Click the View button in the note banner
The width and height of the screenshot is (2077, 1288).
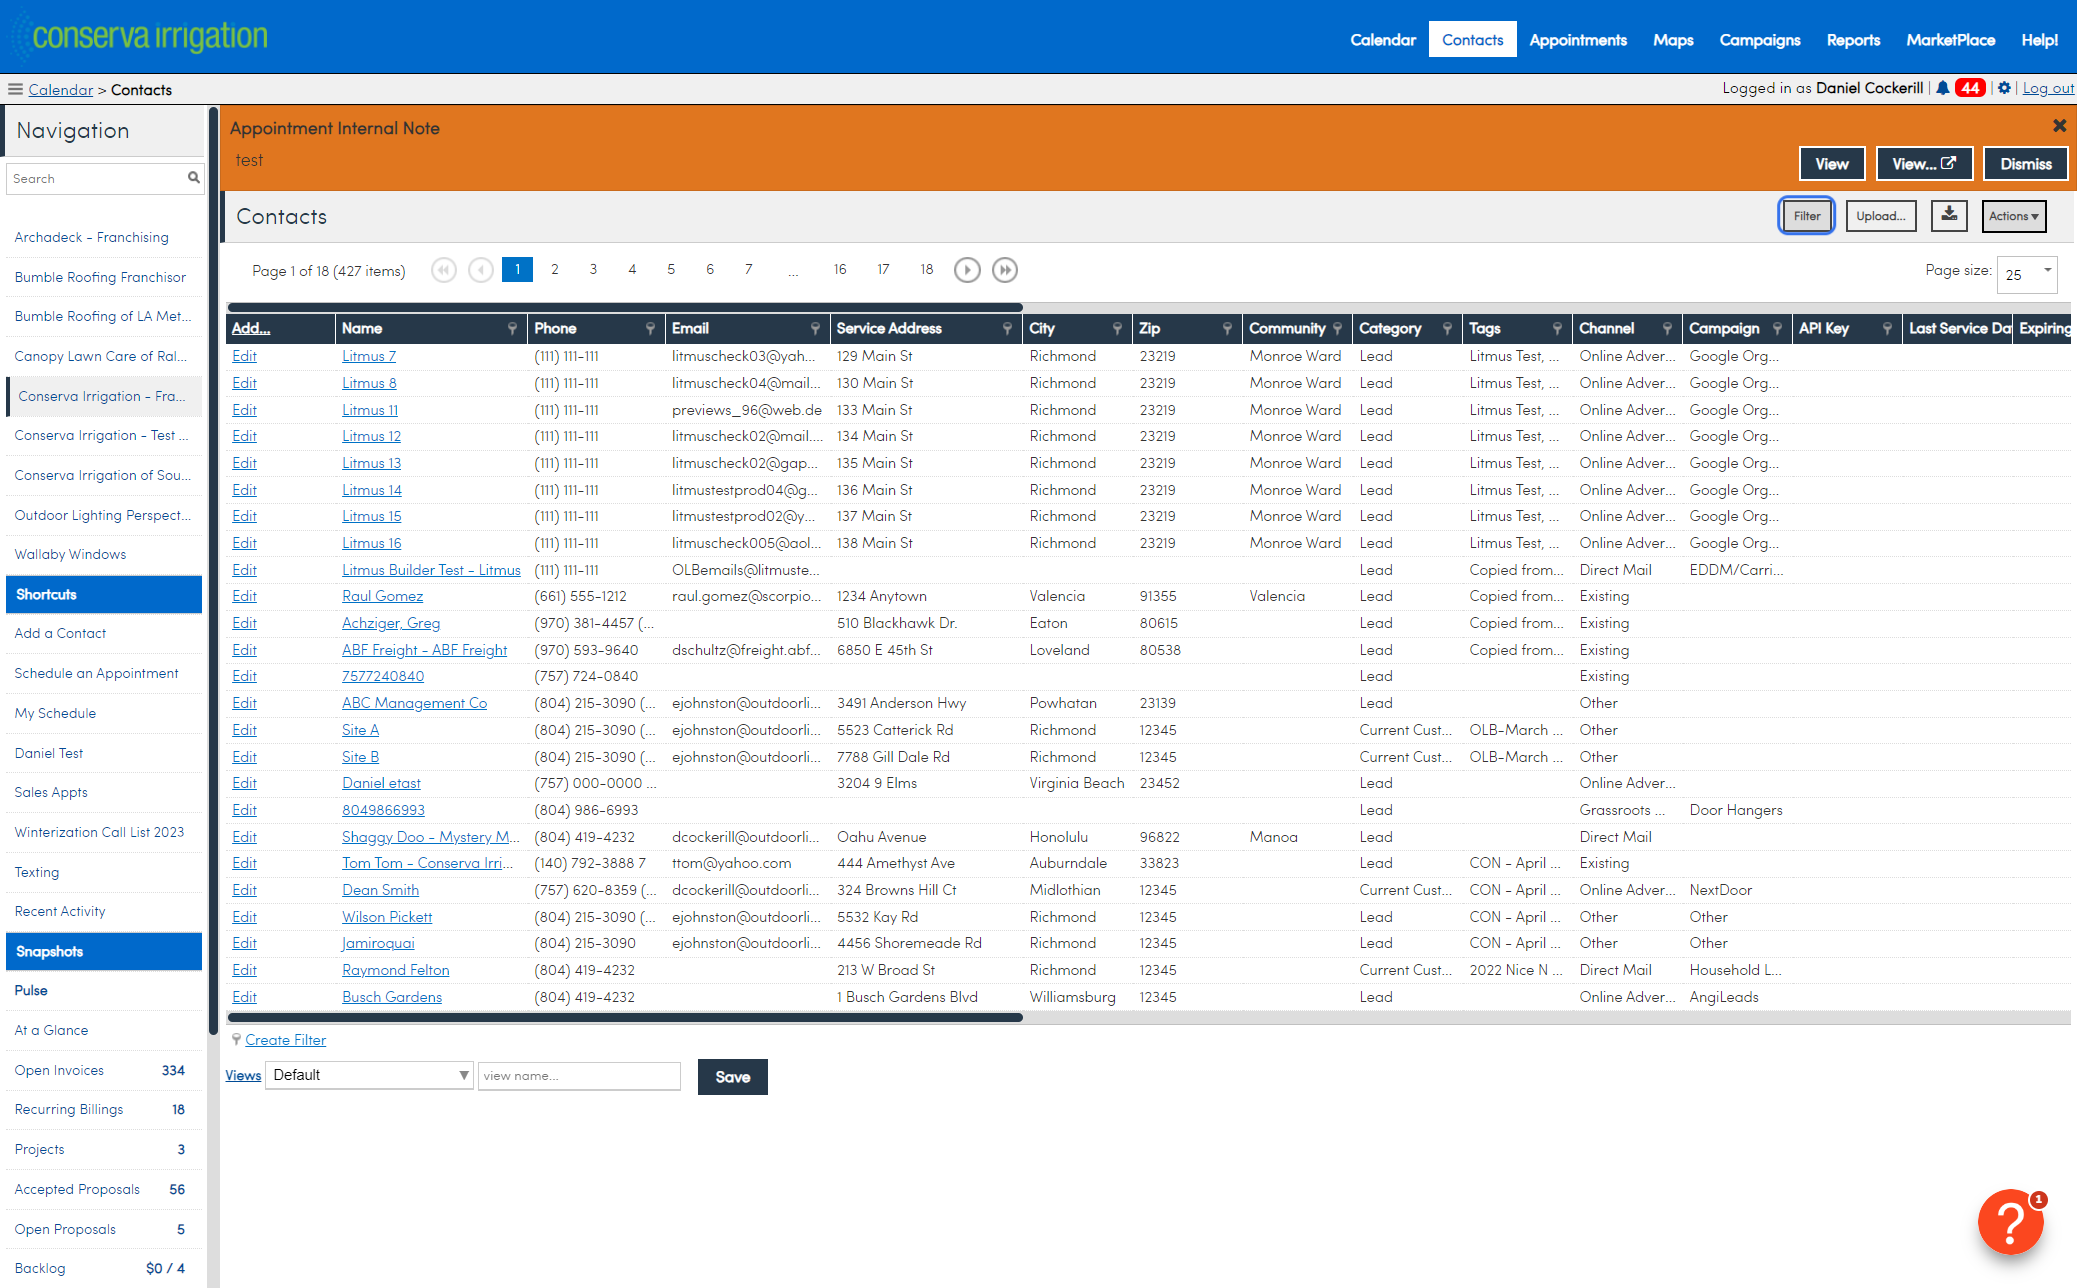point(1832,164)
